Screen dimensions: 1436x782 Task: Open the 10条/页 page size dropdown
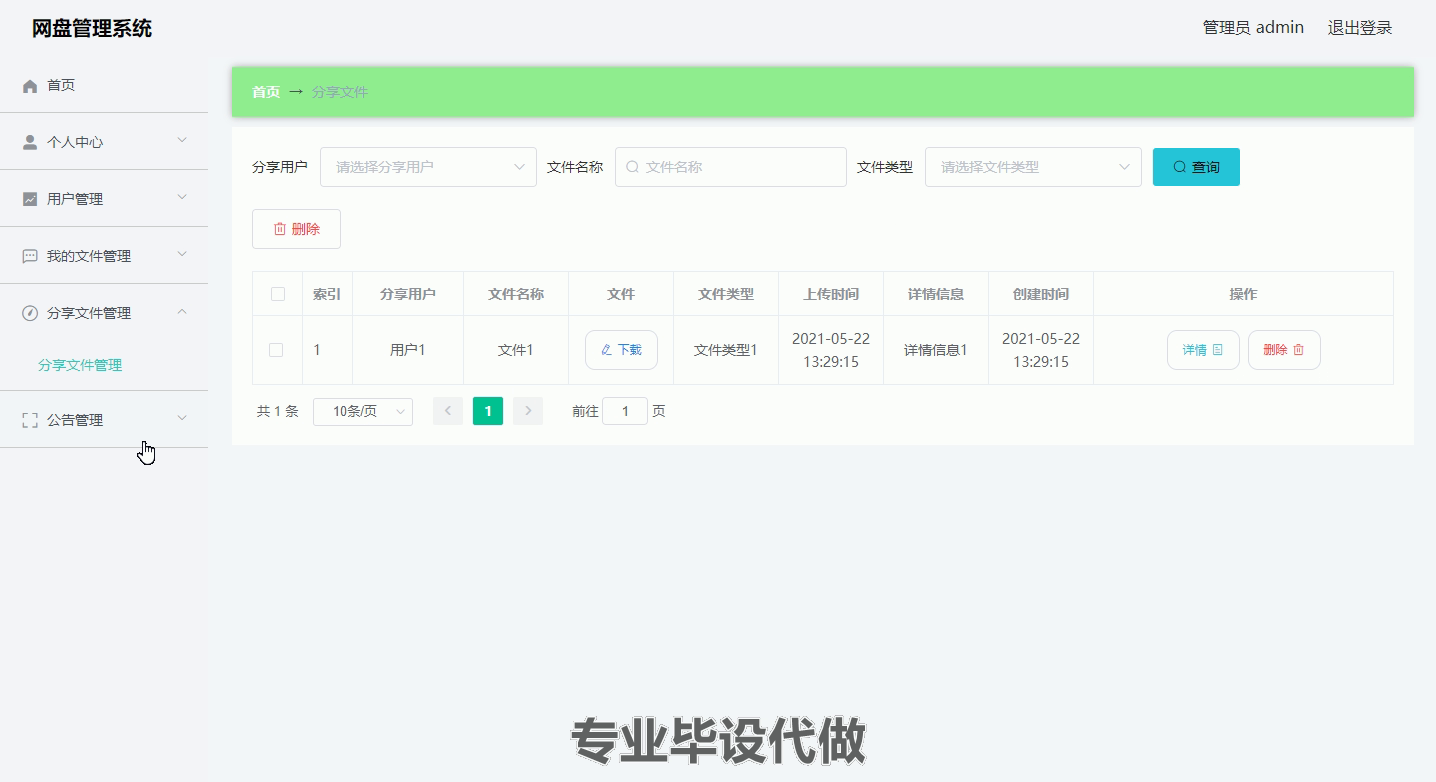point(363,411)
